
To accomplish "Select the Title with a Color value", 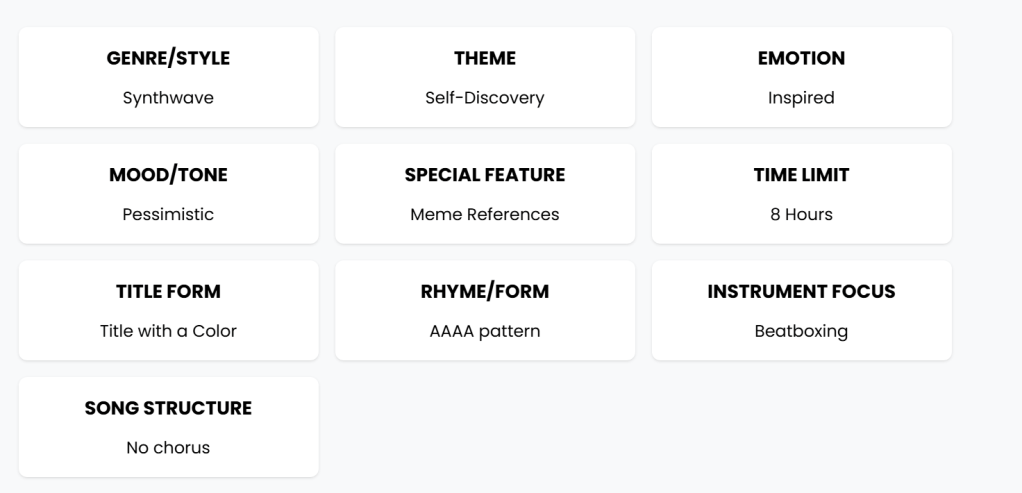I will 168,331.
